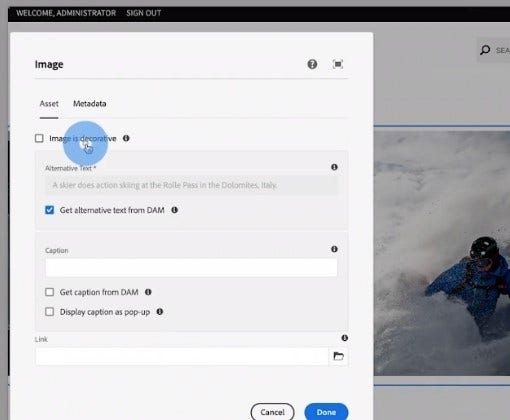Click the Done button
This screenshot has height=420, width=510.
[x=326, y=412]
